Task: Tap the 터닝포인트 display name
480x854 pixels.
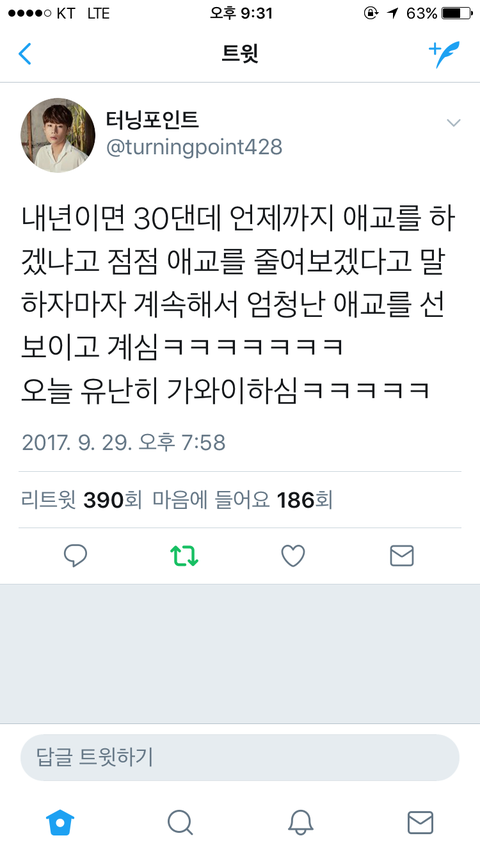Action: coord(153,120)
